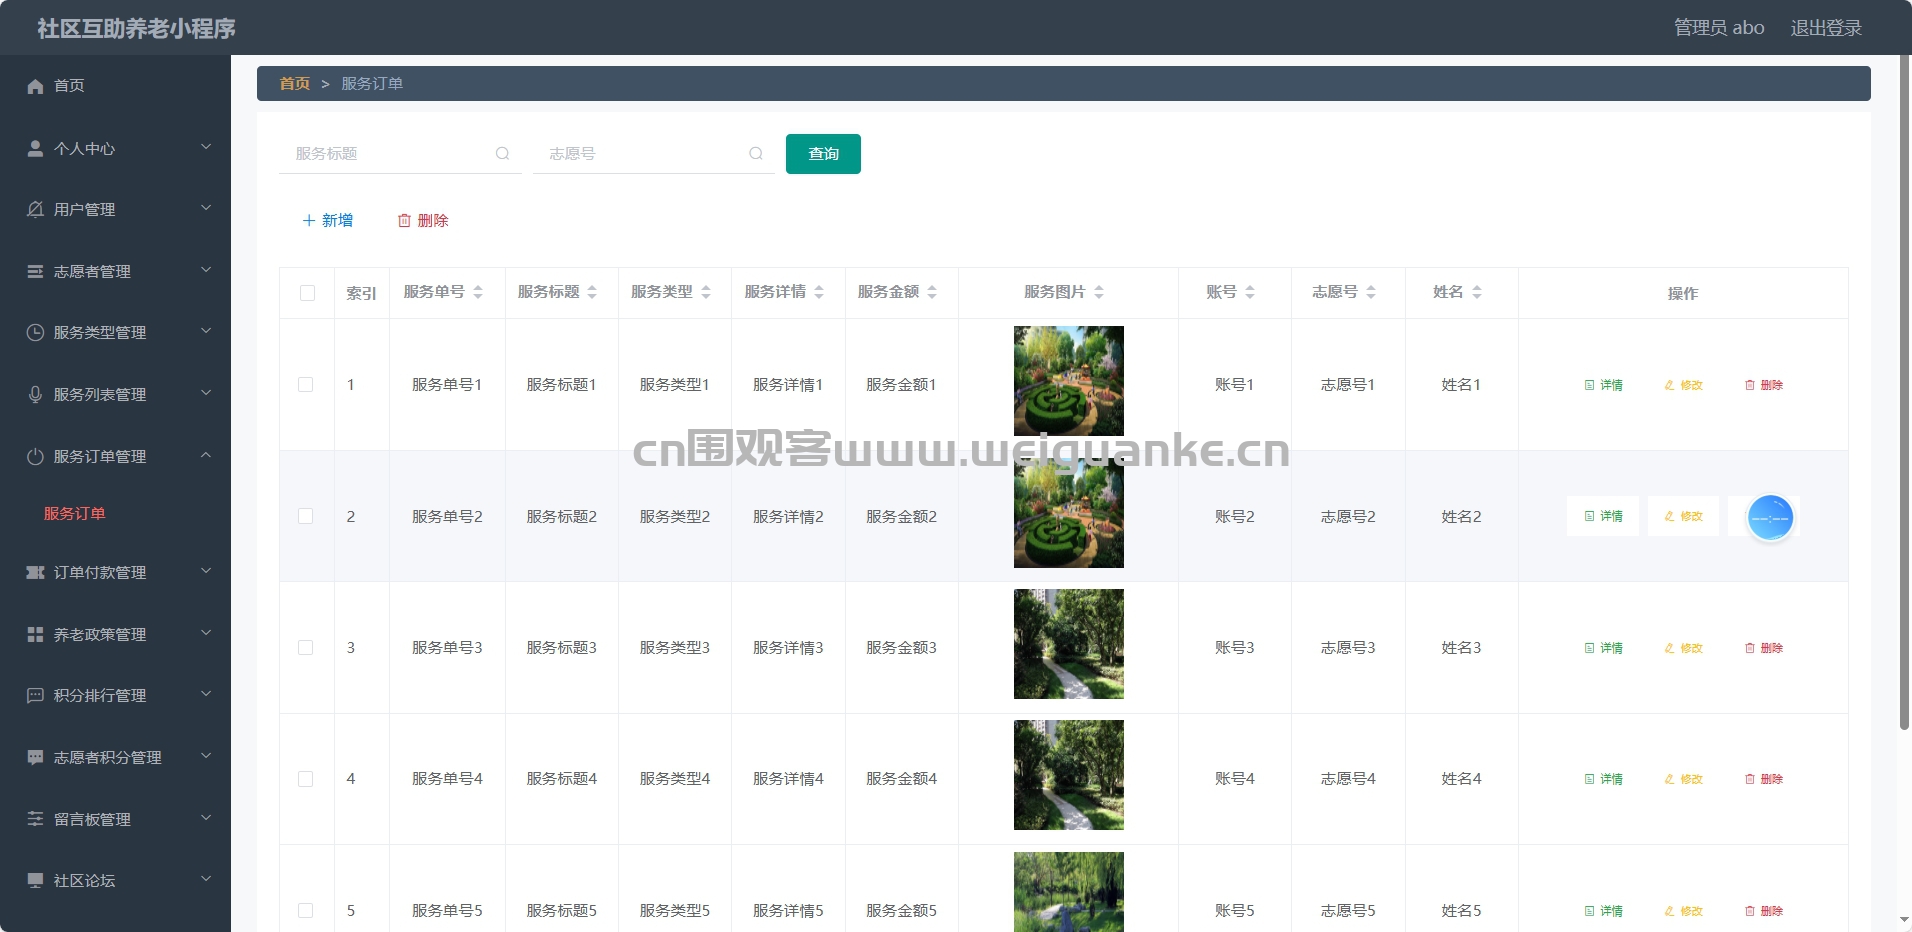The width and height of the screenshot is (1912, 932).
Task: Check the row 1 checkbox 服务单号1
Action: coord(306,385)
